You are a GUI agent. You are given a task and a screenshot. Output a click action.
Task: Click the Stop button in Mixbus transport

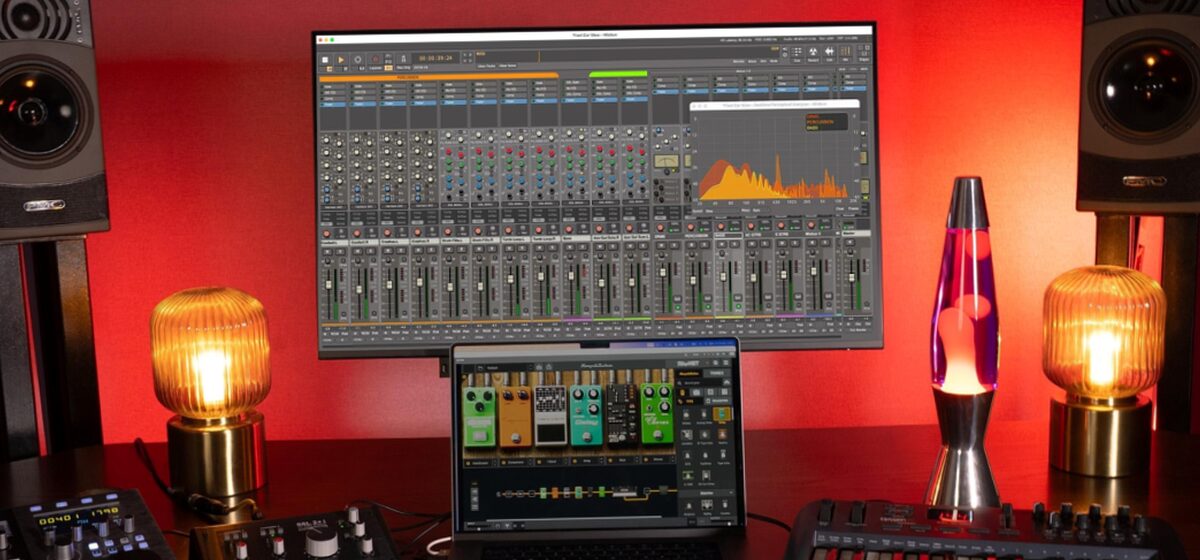pyautogui.click(x=324, y=59)
